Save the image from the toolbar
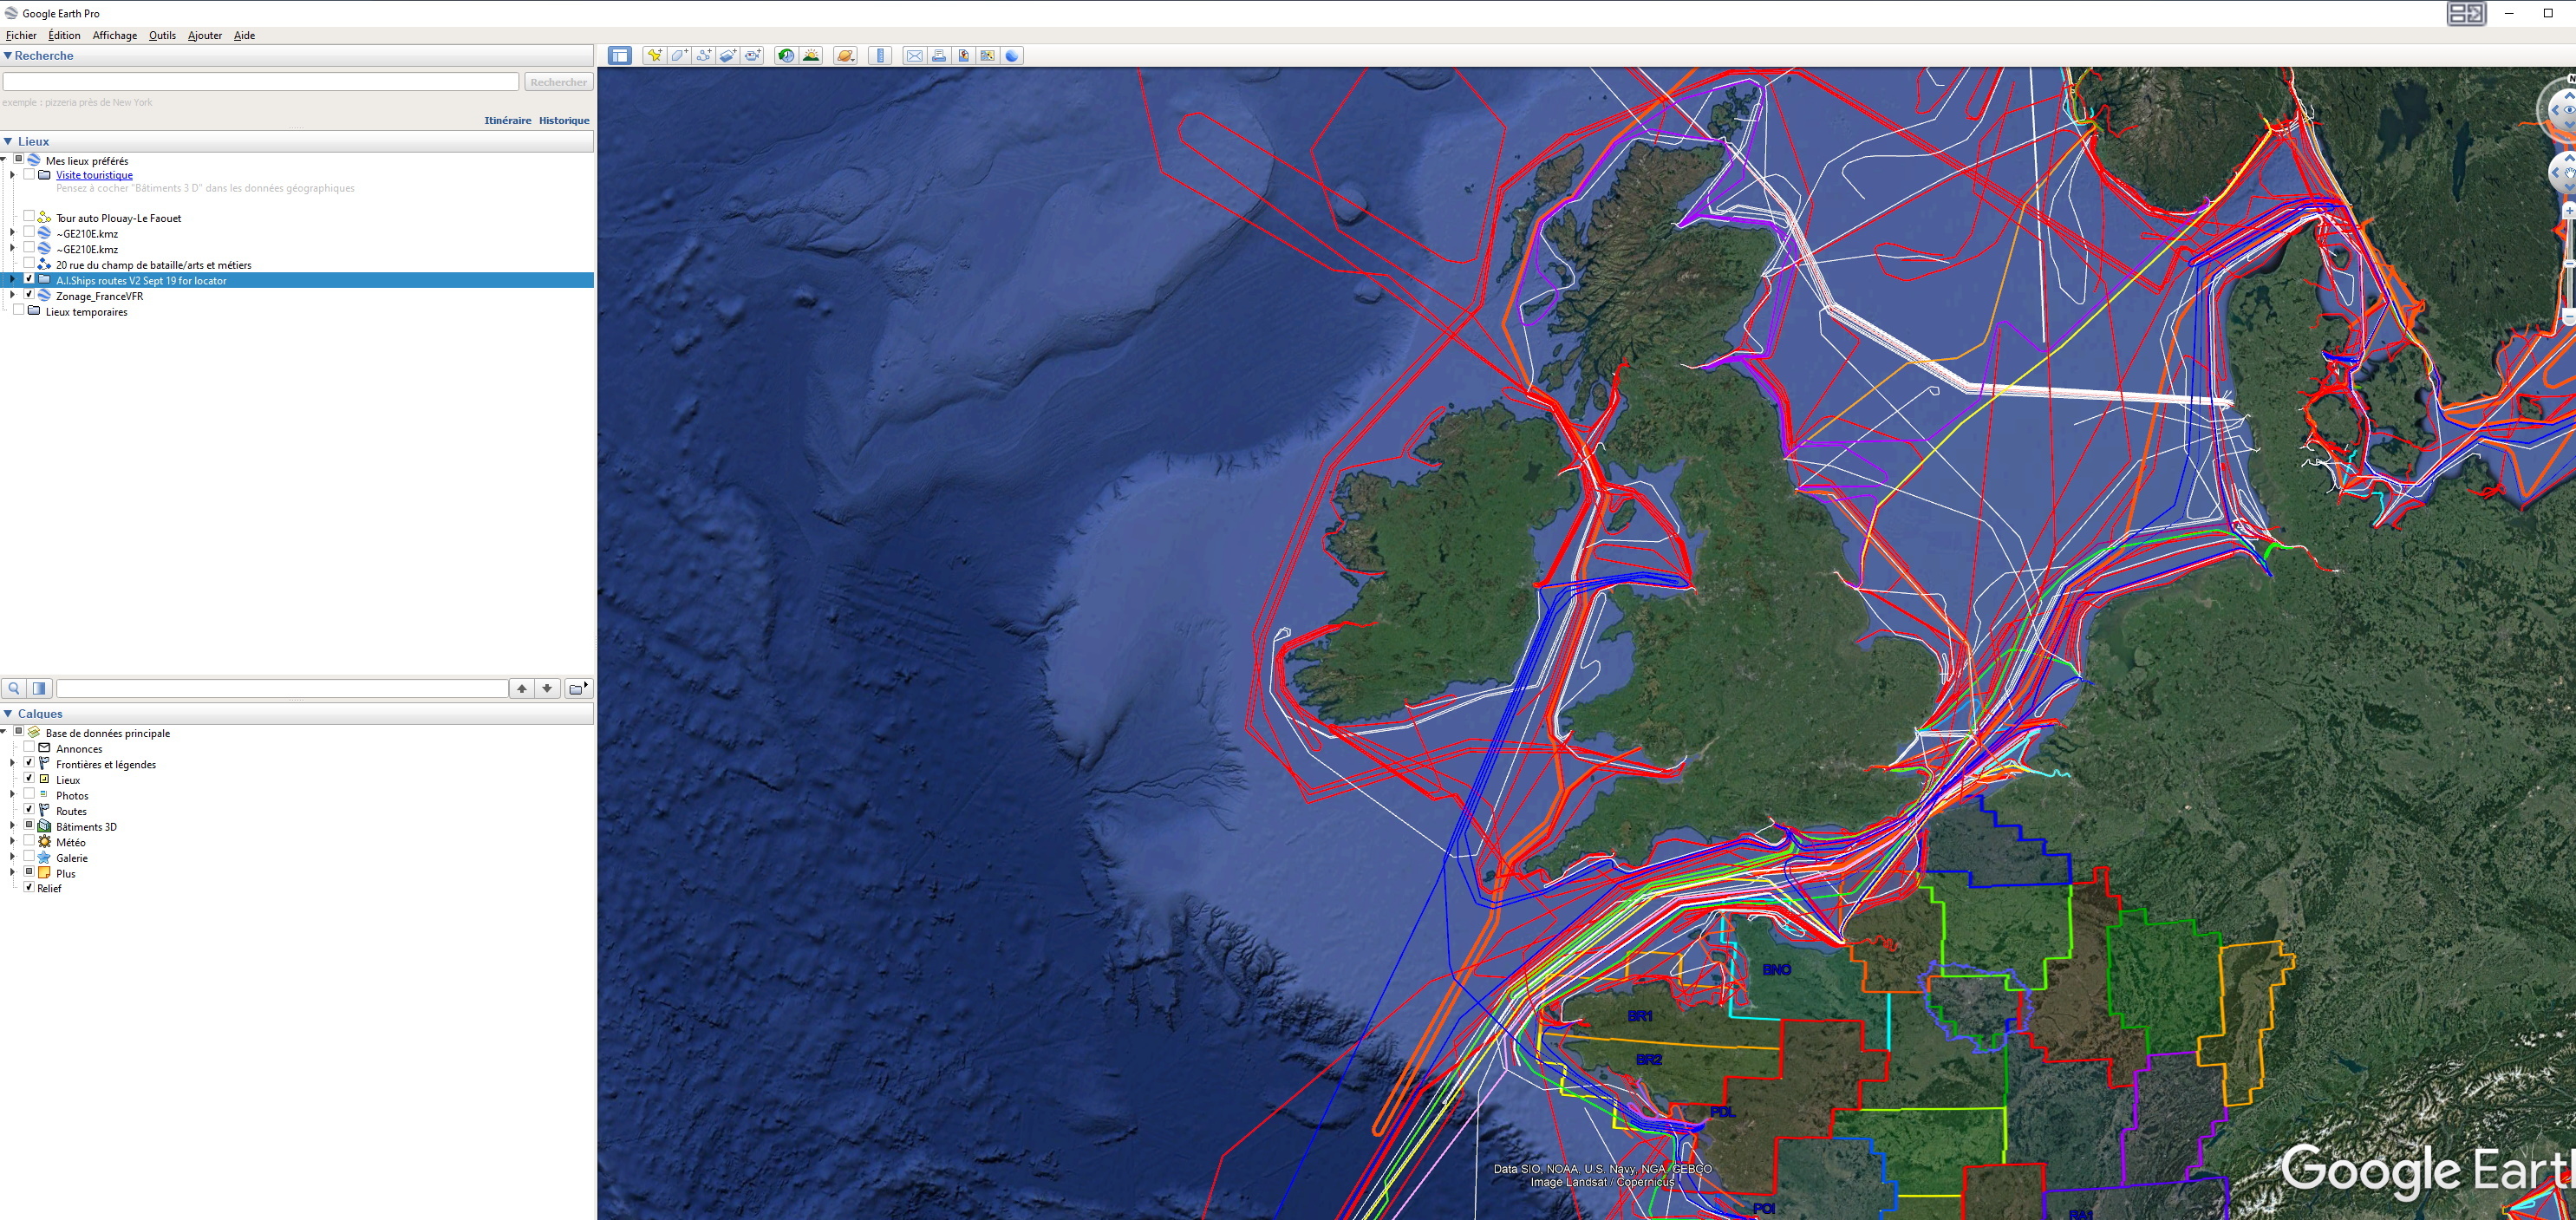The image size is (2576, 1220). point(963,56)
